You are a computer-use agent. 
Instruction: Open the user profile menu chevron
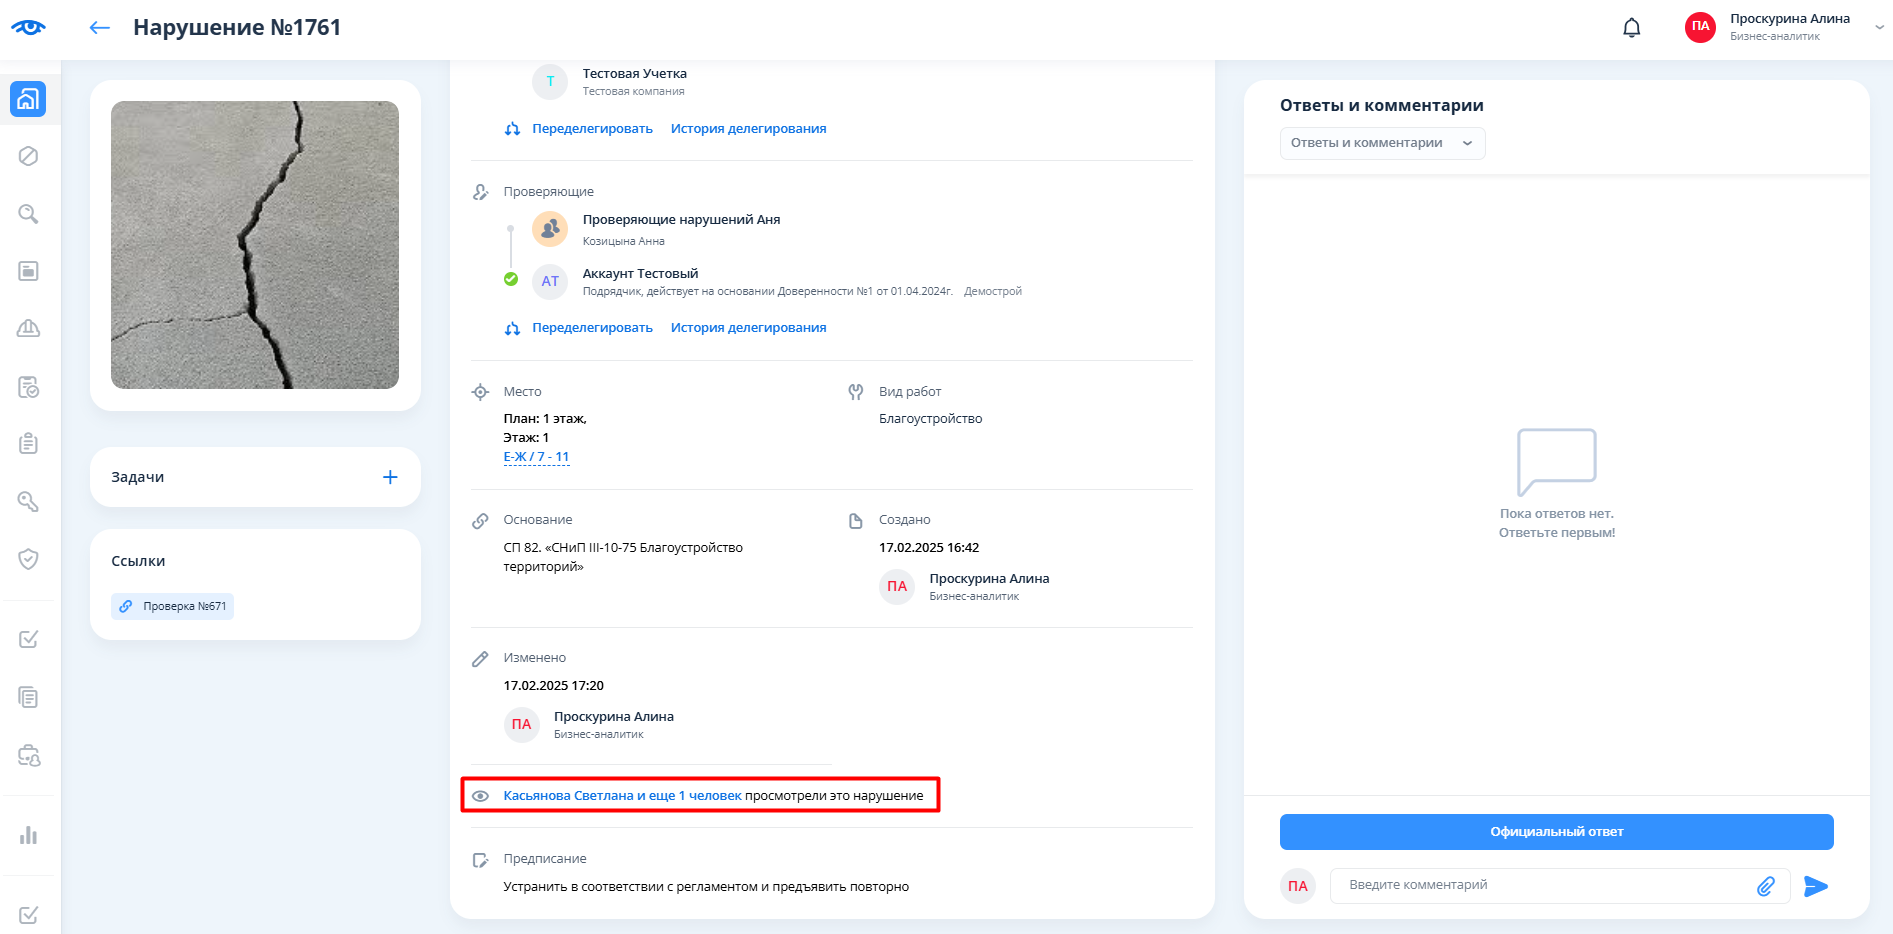tap(1879, 28)
